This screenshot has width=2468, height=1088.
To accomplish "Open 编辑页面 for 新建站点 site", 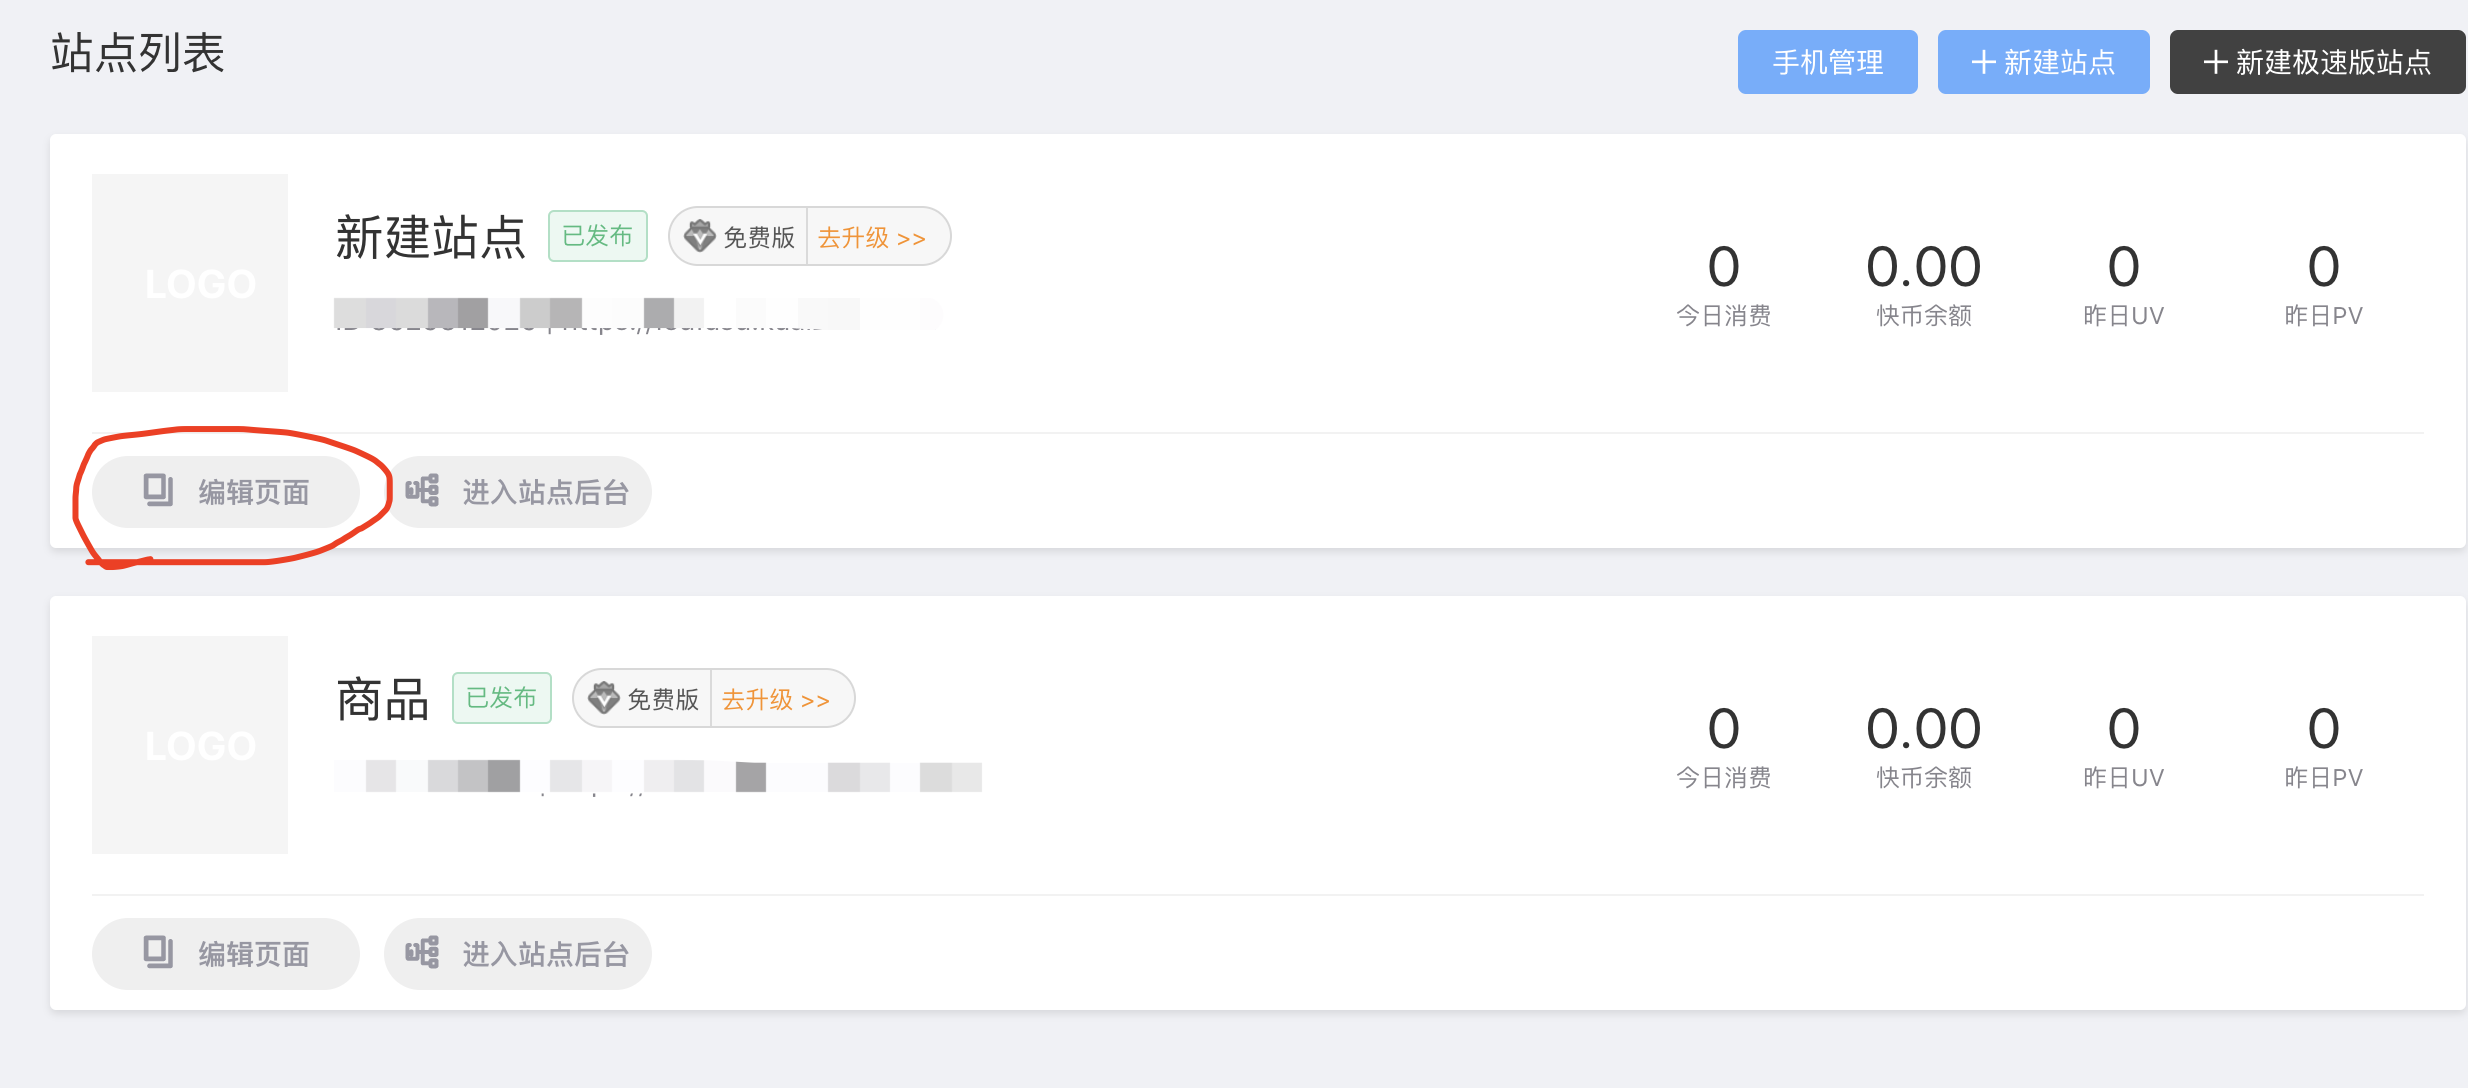I will coord(225,491).
